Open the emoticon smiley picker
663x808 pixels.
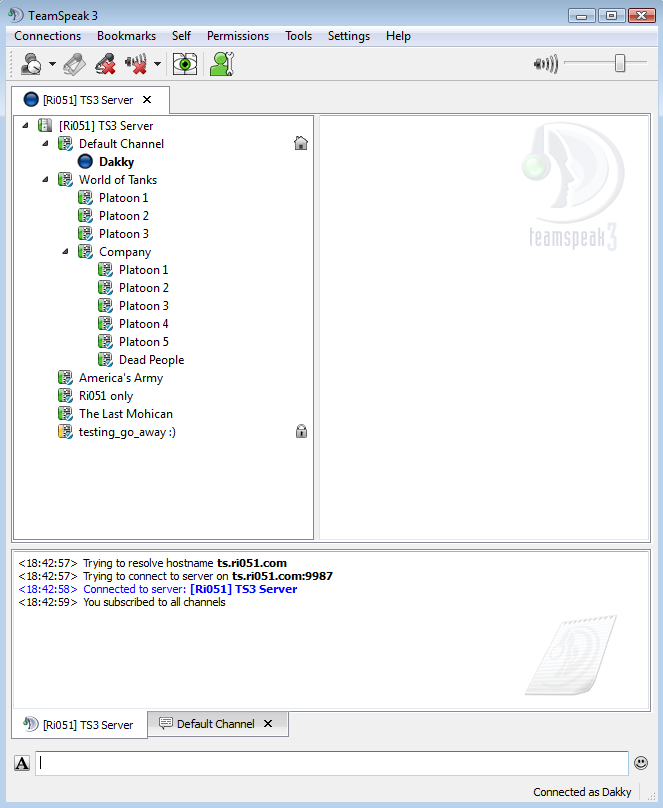coord(641,763)
